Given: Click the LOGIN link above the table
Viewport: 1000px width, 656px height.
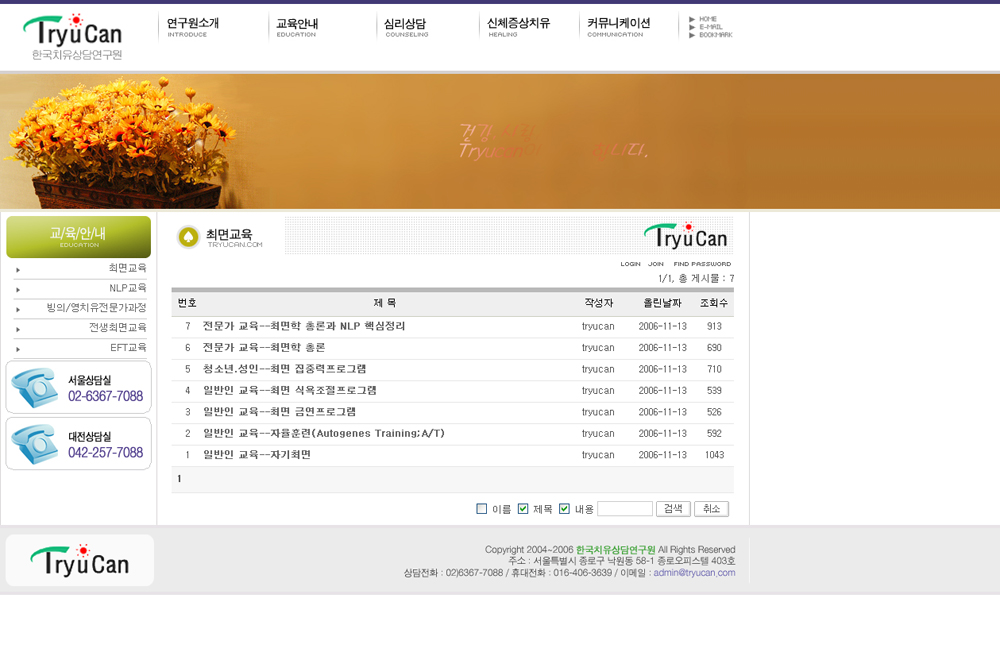Looking at the screenshot, I should pos(630,264).
